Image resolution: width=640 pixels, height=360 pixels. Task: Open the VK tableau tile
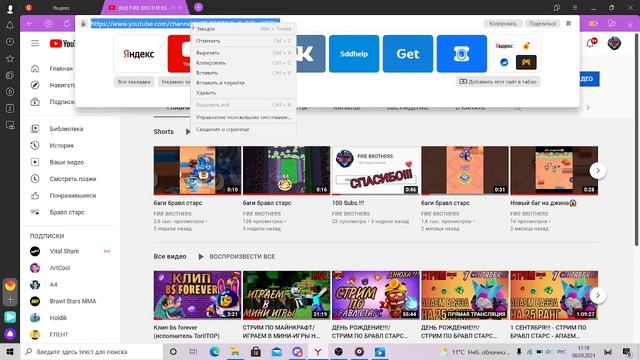point(311,54)
